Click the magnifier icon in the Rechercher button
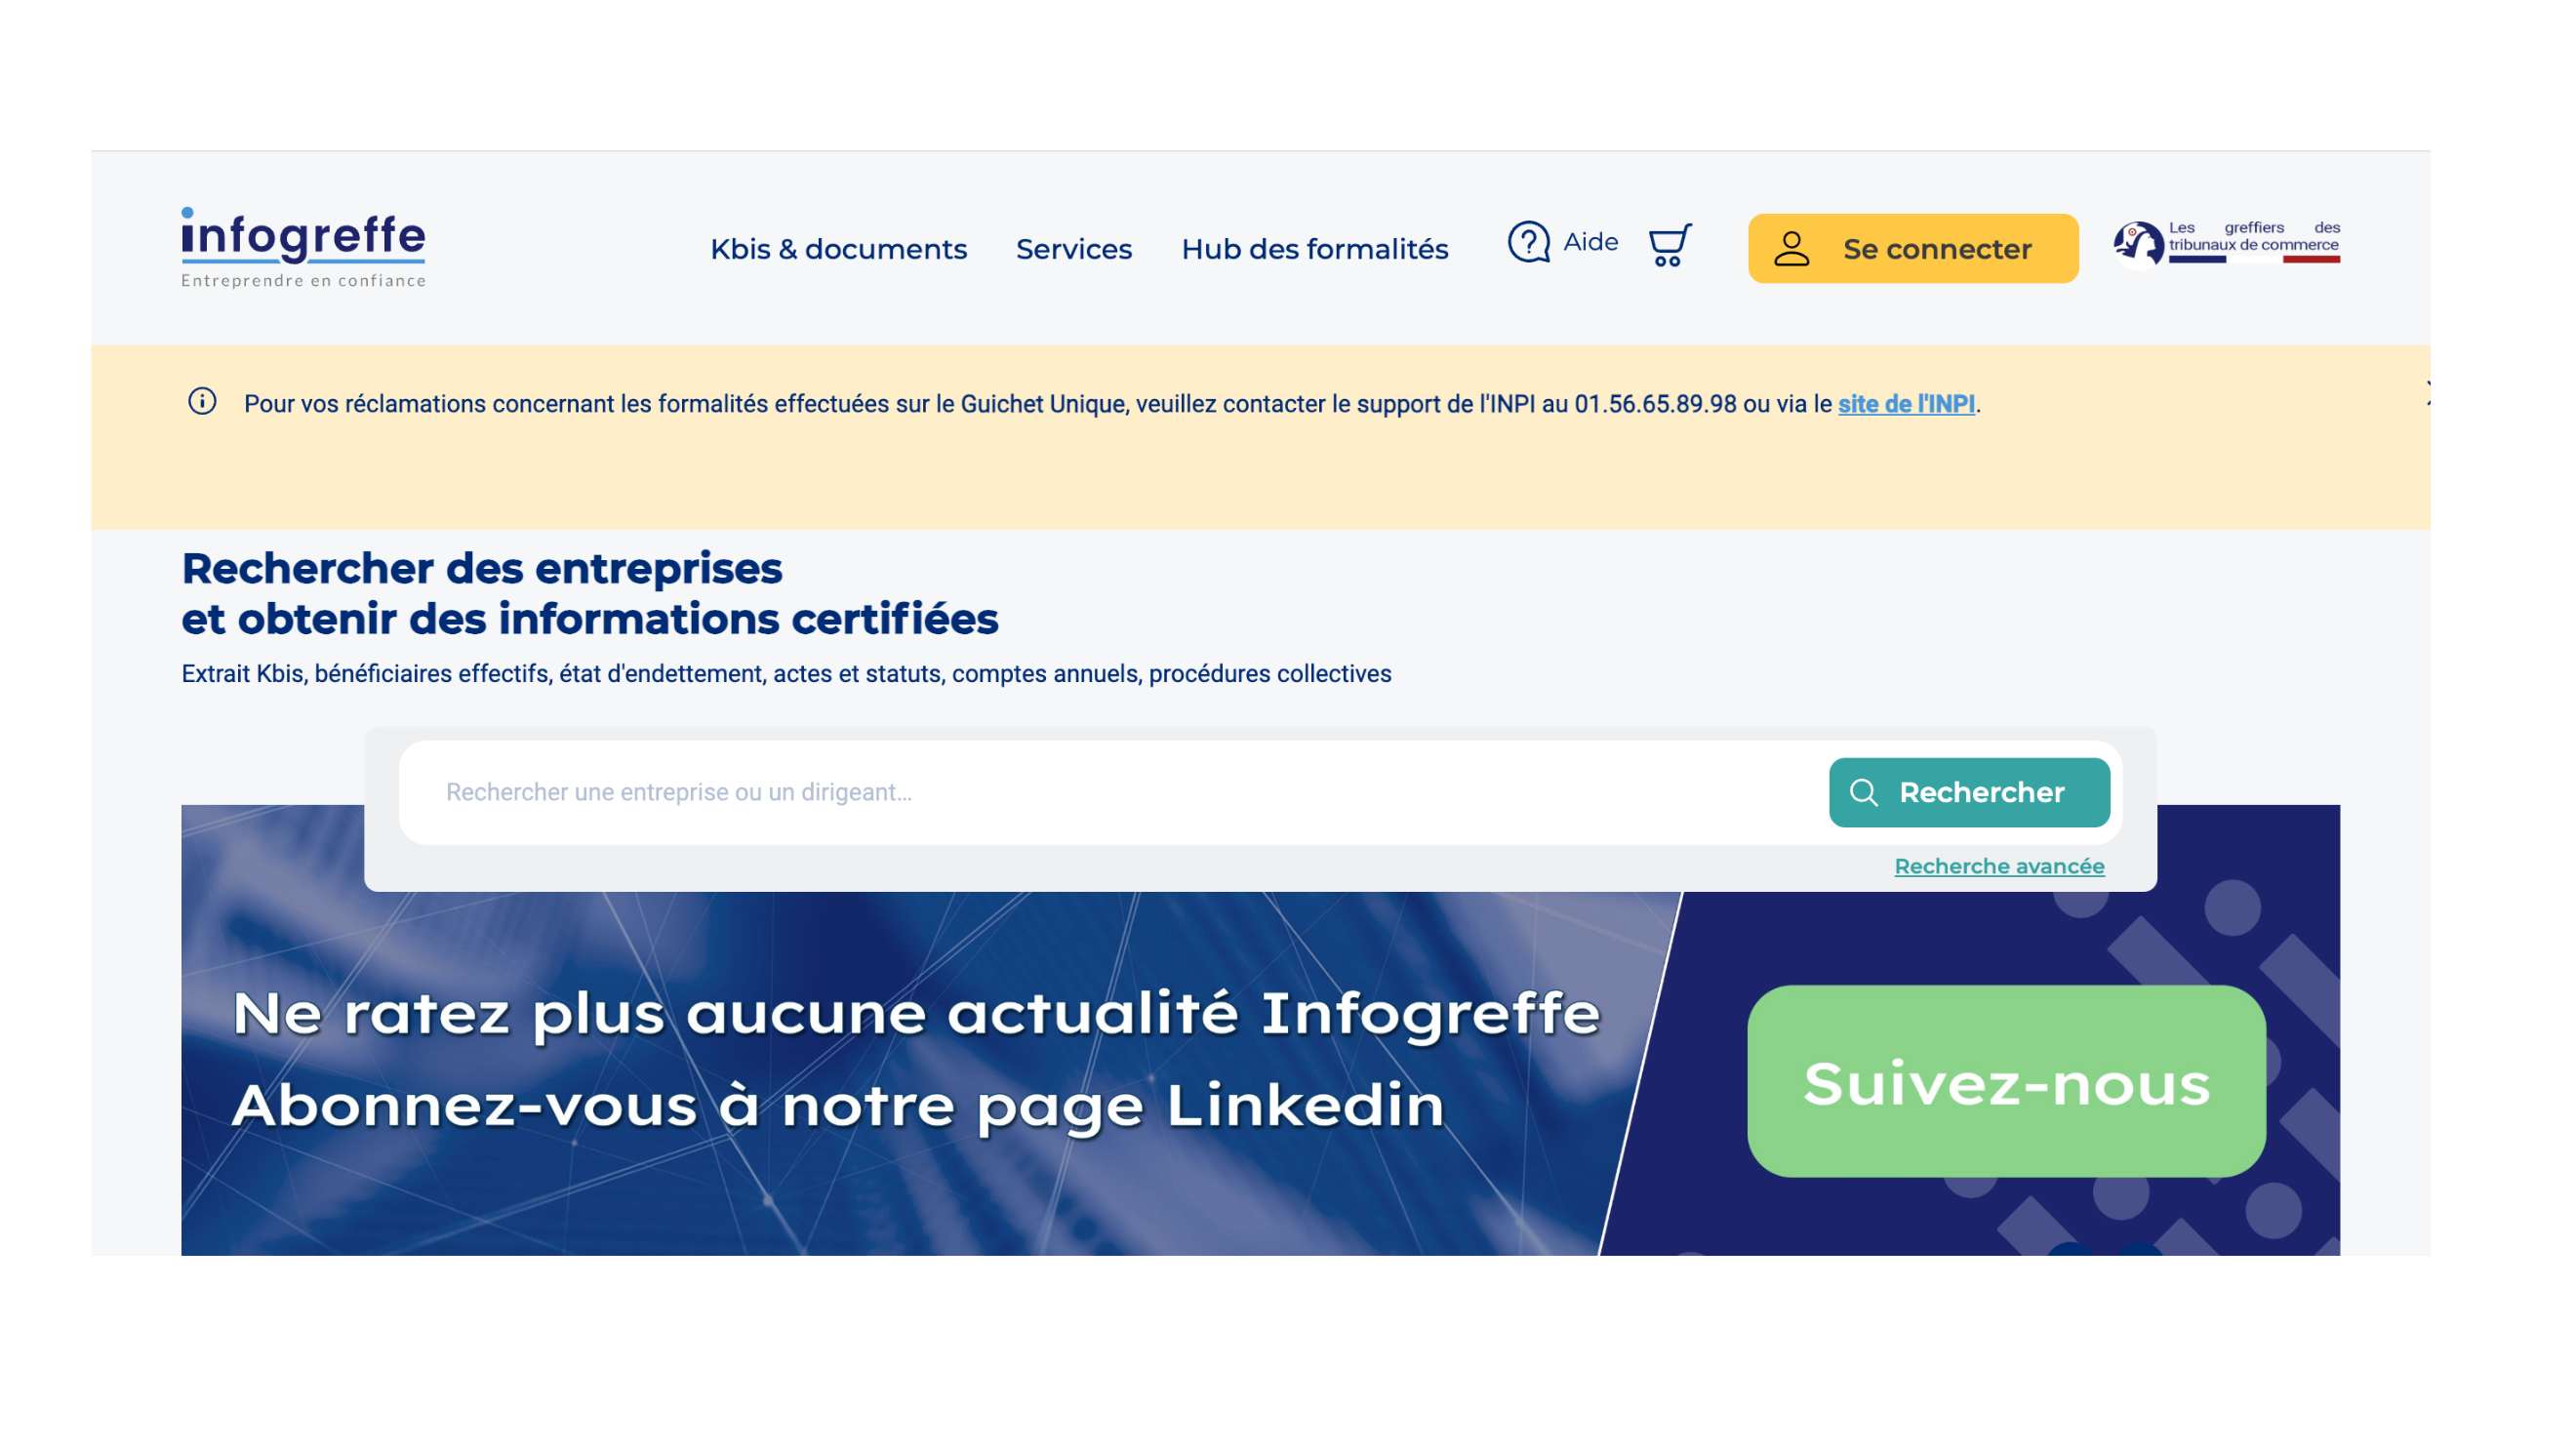Viewport: 2576px width, 1449px height. pos(1863,793)
